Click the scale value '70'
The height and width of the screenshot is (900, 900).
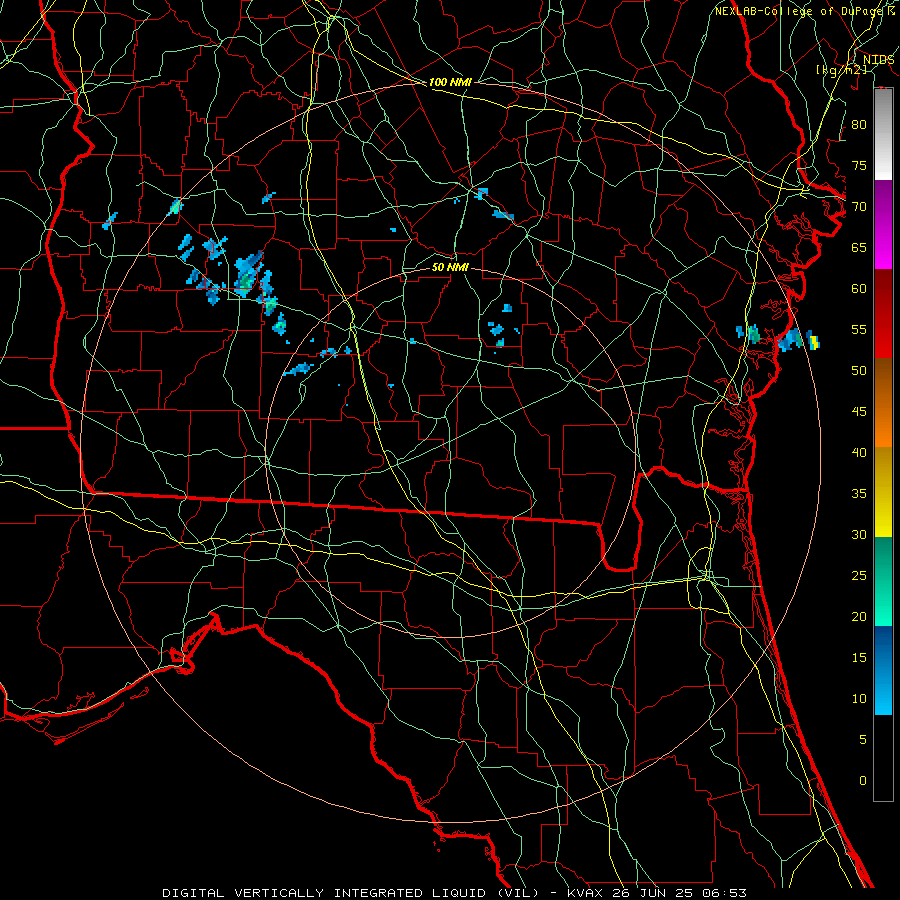859,206
